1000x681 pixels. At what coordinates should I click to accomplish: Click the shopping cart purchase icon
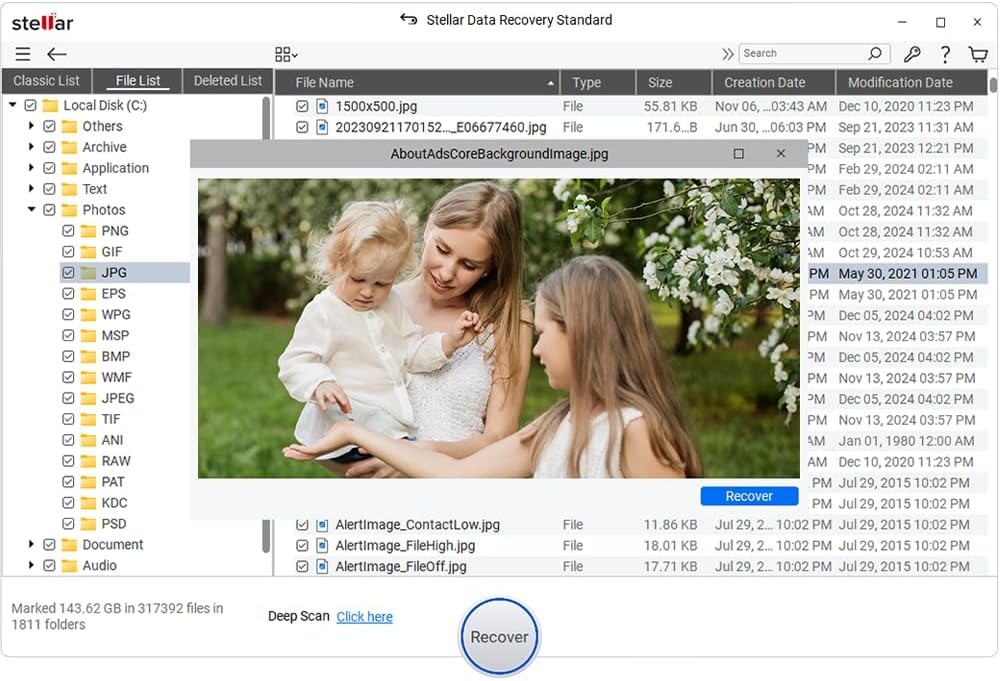(978, 54)
